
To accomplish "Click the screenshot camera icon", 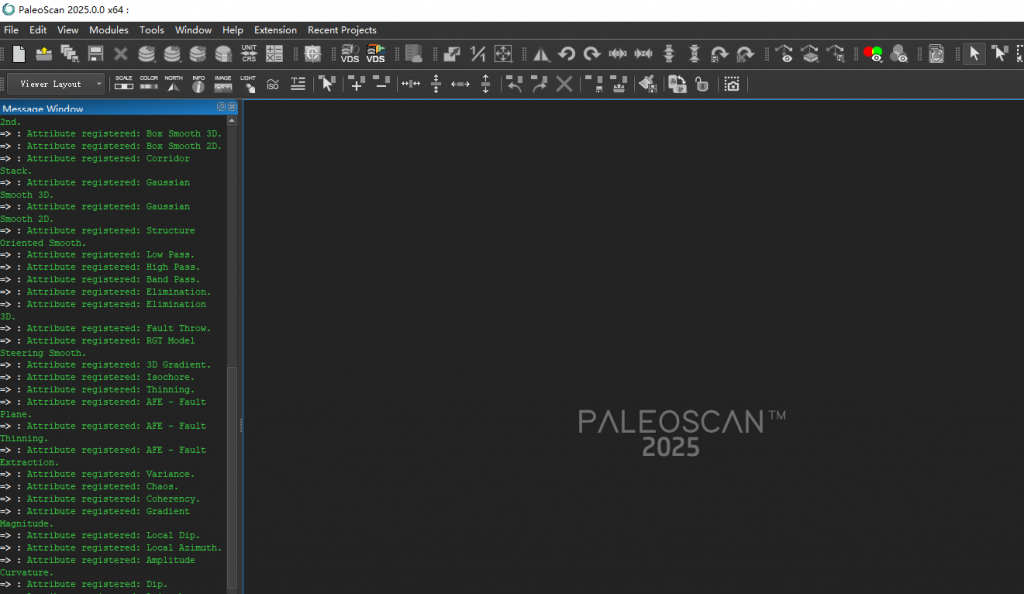I will (x=732, y=85).
